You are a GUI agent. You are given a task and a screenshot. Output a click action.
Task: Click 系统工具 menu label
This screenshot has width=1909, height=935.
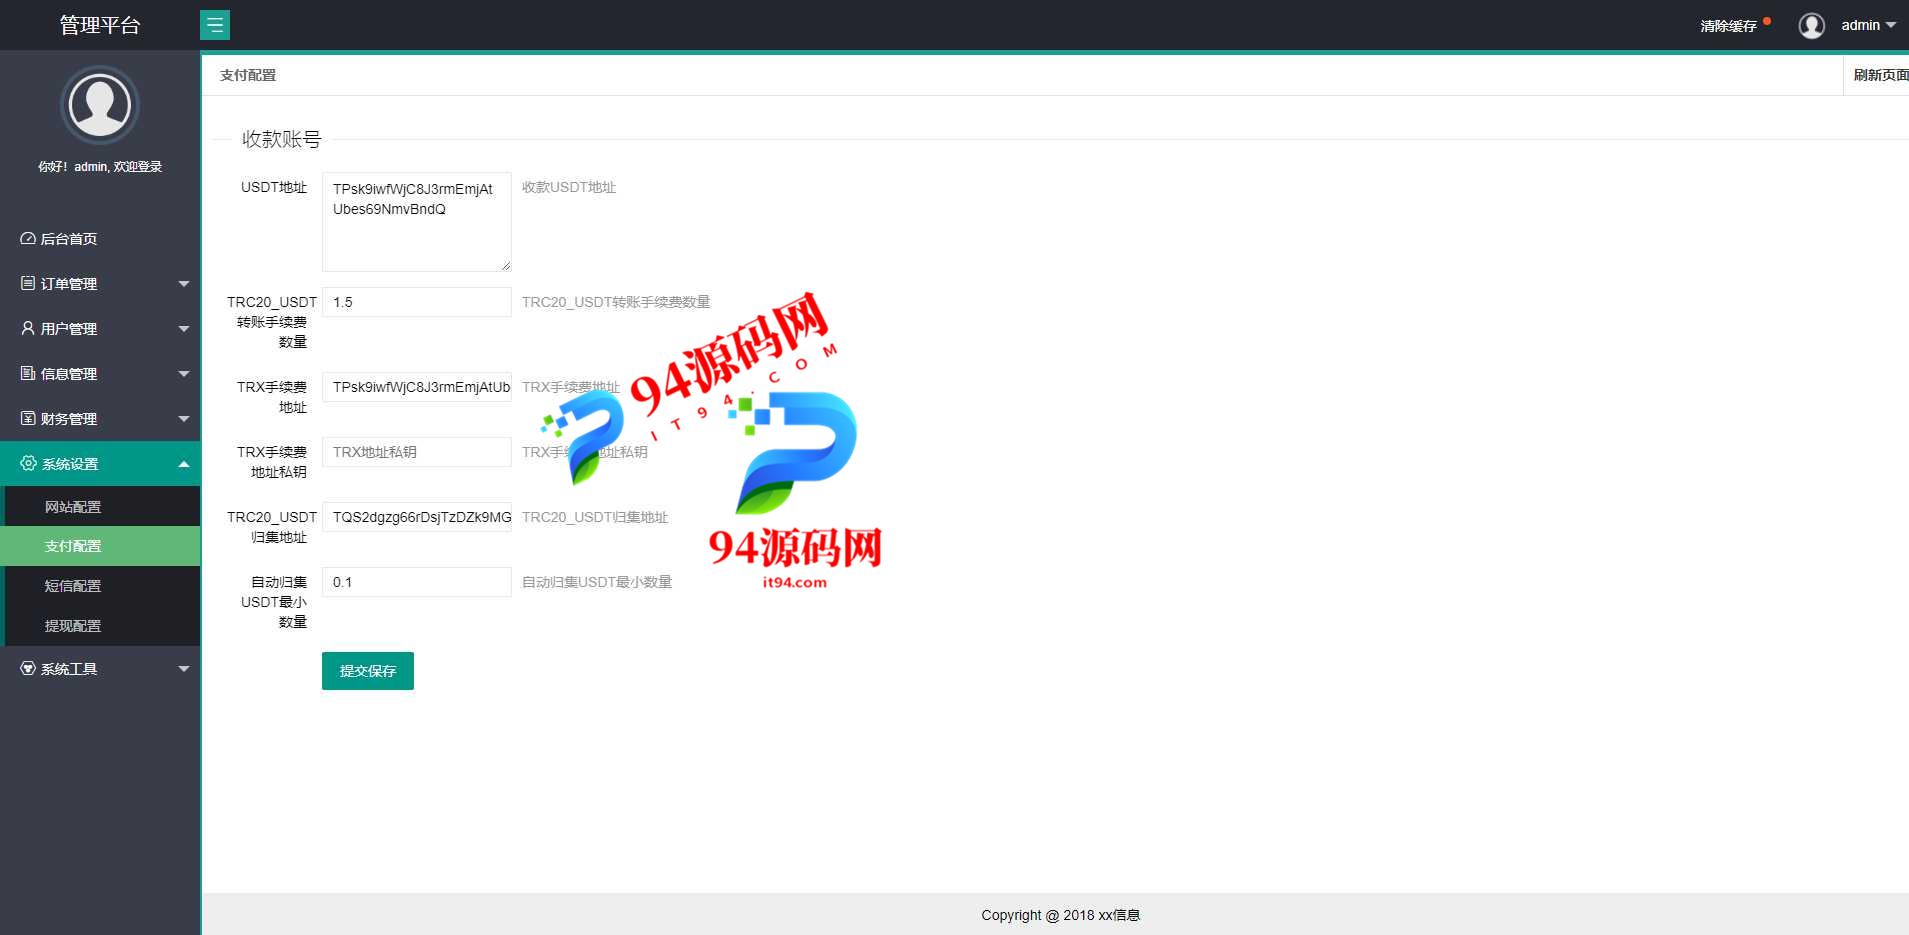69,669
